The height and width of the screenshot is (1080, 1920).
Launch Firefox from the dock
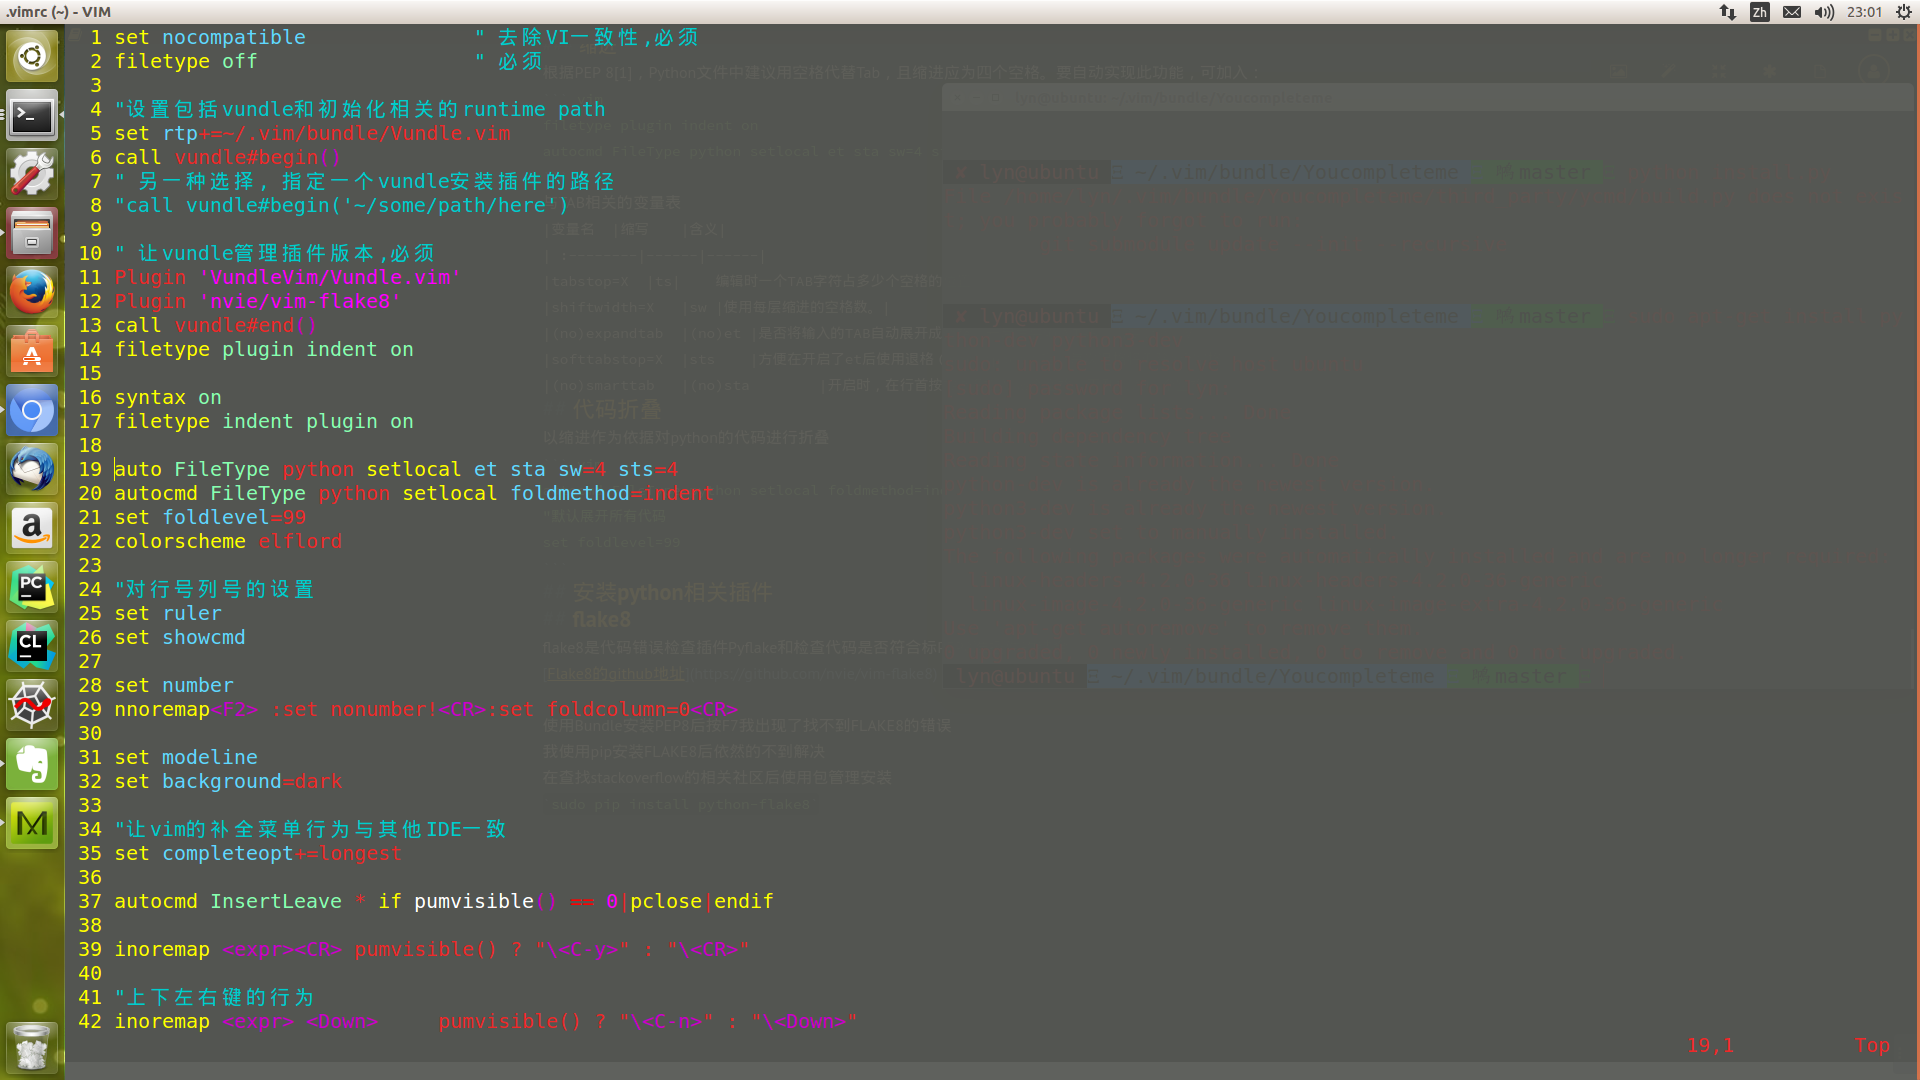click(32, 293)
